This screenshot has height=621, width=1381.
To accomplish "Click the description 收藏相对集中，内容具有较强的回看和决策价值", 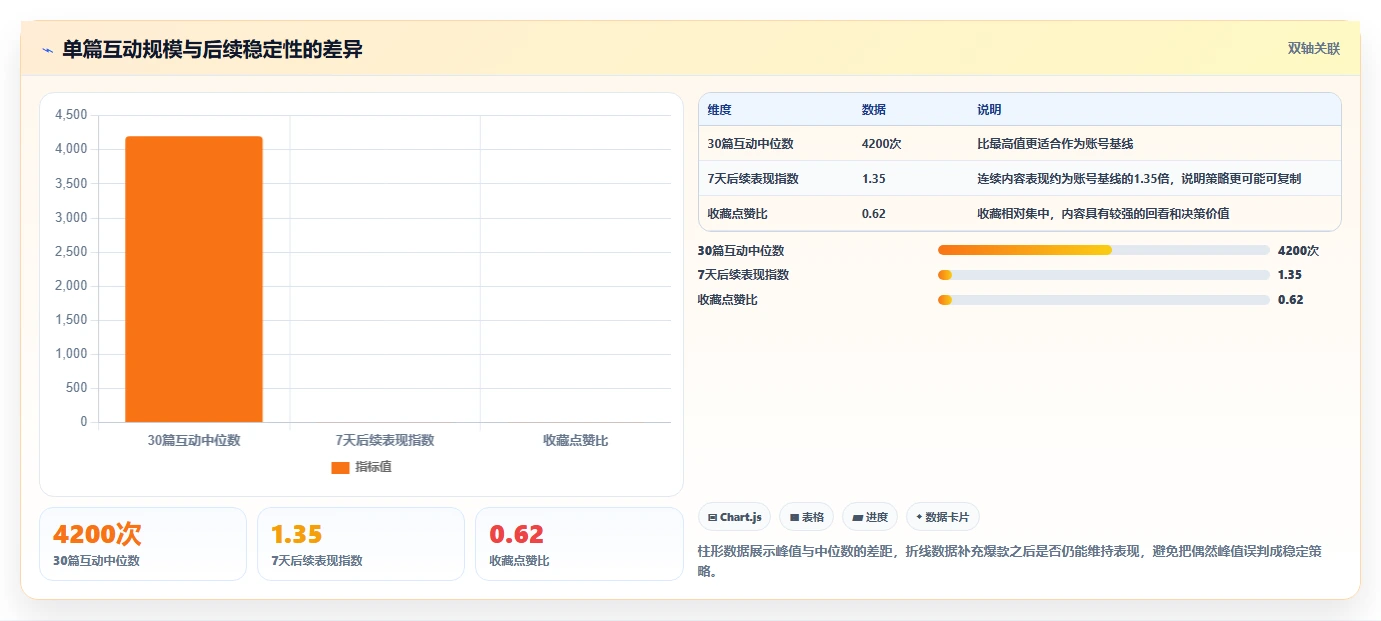I will (x=1103, y=214).
